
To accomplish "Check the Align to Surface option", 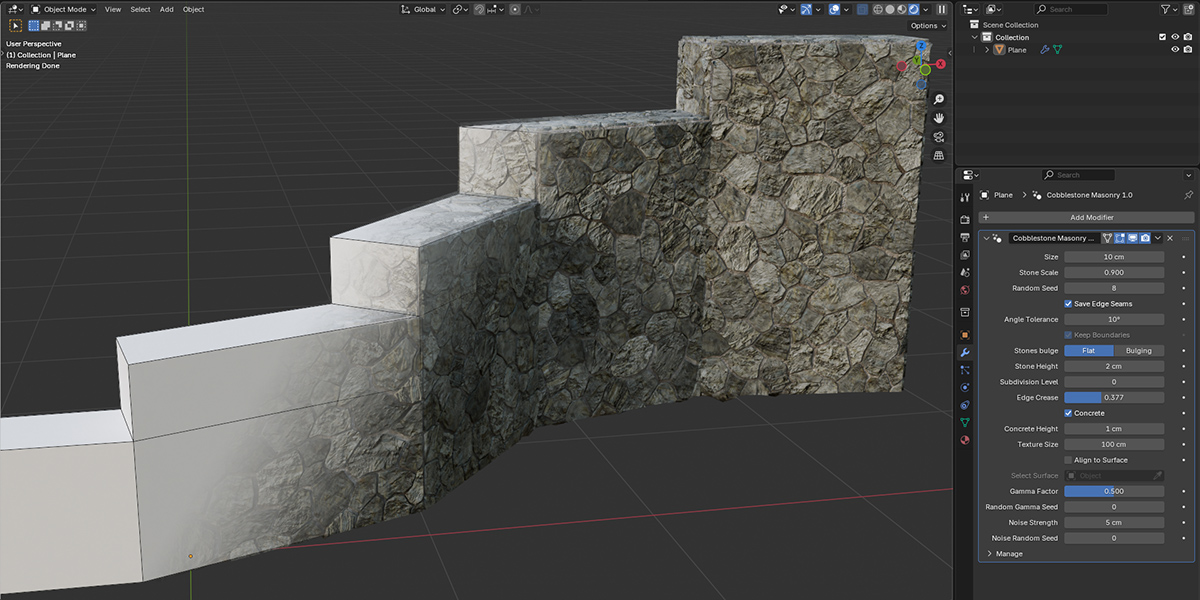I will [x=1068, y=460].
